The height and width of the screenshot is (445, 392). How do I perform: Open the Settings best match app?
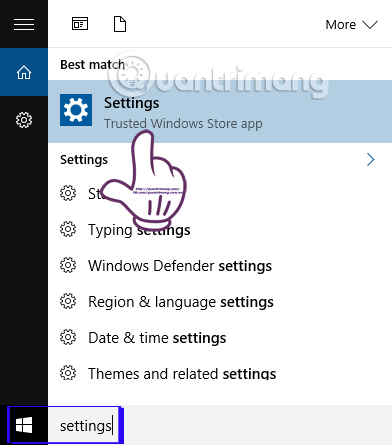[x=220, y=112]
